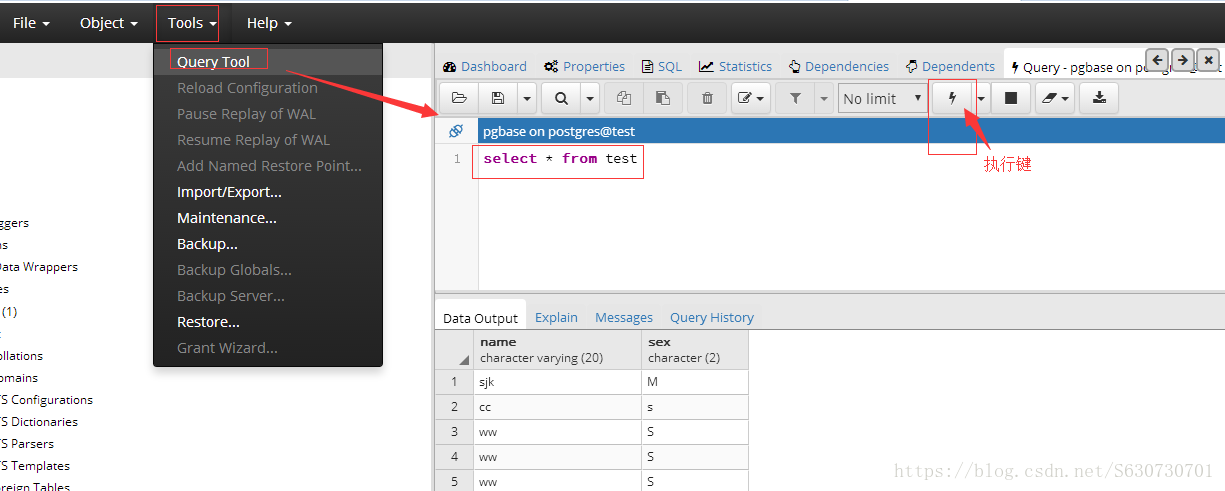The width and height of the screenshot is (1225, 491).
Task: Switch to the Properties tab
Action: (x=585, y=66)
